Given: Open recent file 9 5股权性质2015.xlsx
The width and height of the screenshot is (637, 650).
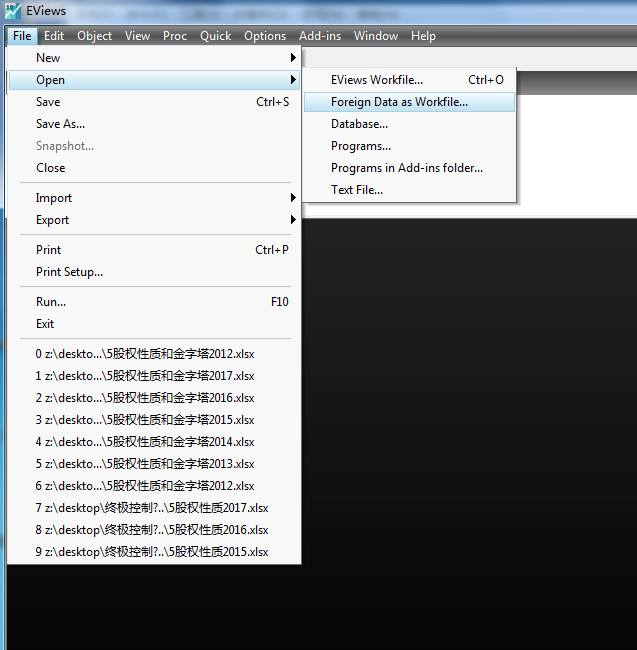Looking at the screenshot, I should click(154, 552).
